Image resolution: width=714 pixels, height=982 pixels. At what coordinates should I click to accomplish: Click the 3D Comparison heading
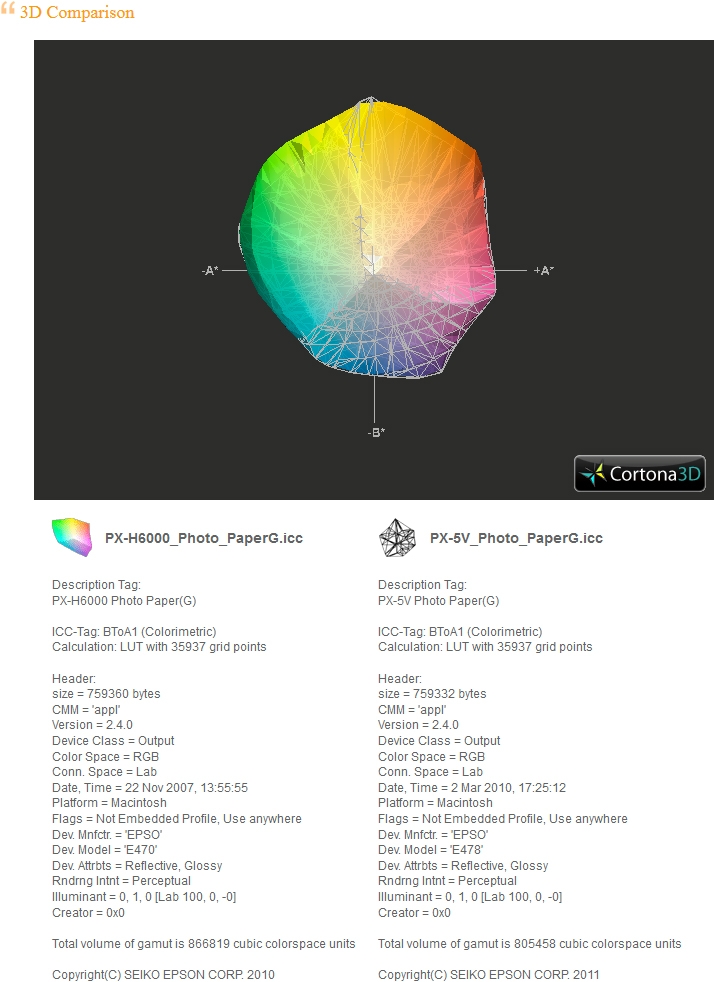(77, 13)
